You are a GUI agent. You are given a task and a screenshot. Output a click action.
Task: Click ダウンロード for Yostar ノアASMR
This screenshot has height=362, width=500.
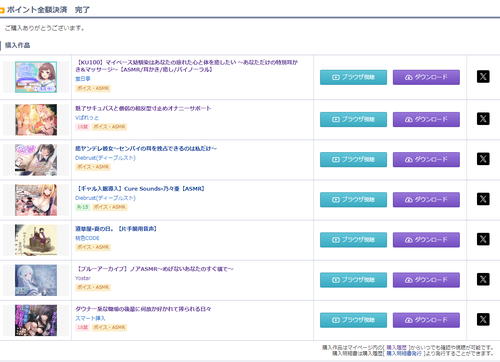426,280
